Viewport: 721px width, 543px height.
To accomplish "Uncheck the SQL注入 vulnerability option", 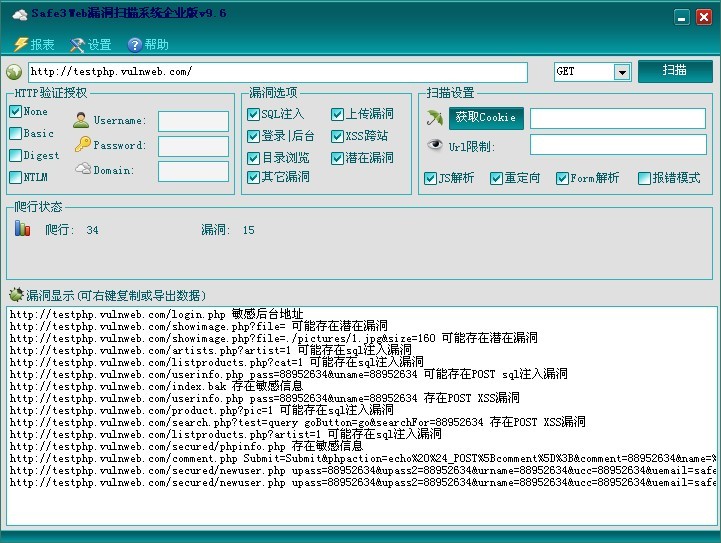I will 253,114.
